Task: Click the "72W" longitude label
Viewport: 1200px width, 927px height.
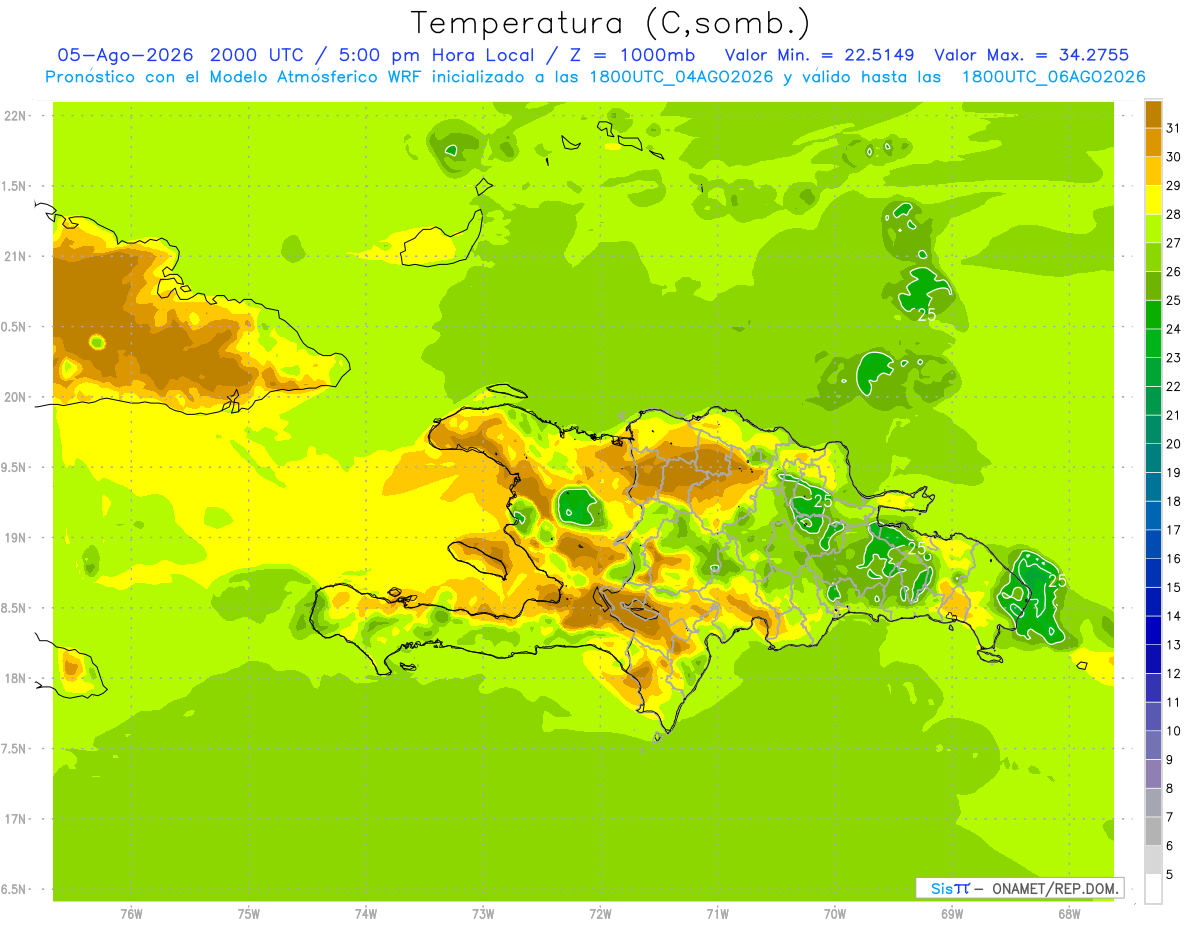Action: tap(600, 913)
